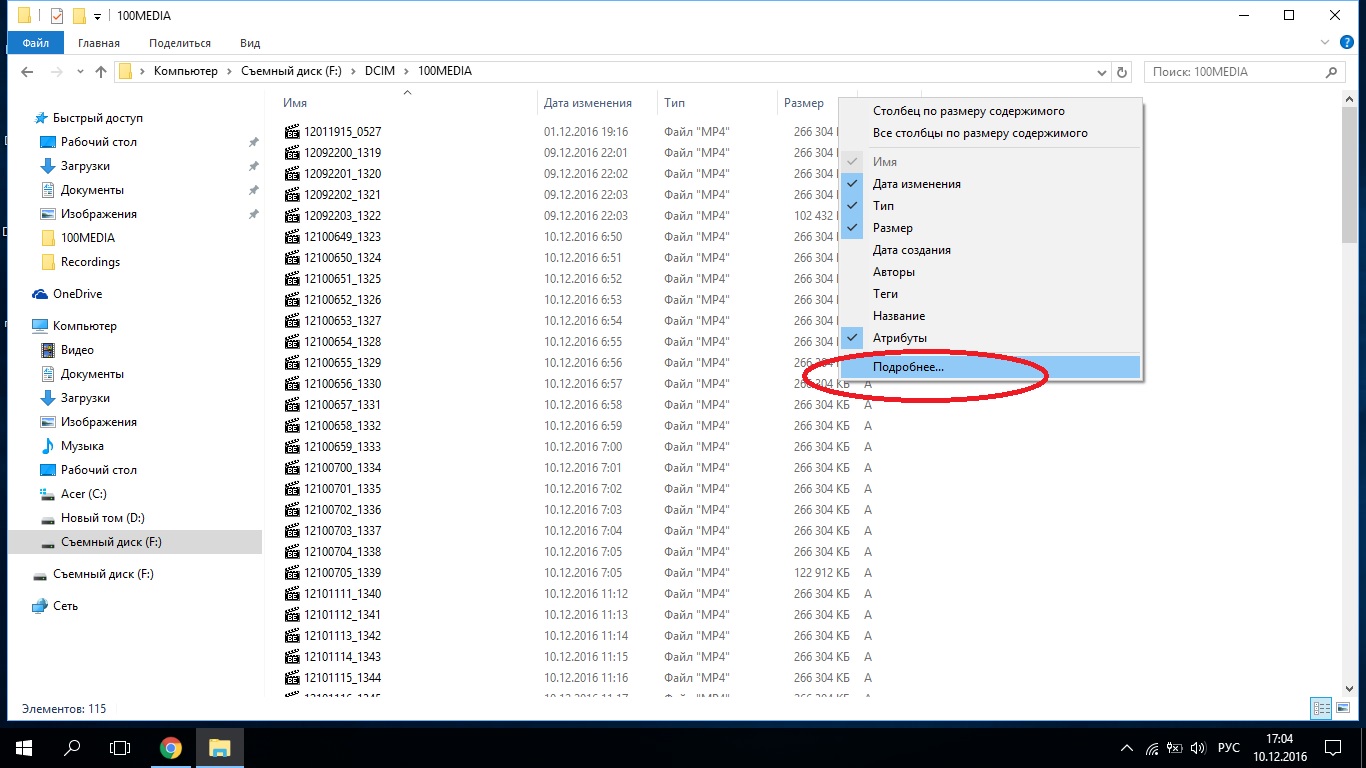Image resolution: width=1366 pixels, height=768 pixels.
Task: Switch to large thumbnails view icon
Action: coord(1342,708)
